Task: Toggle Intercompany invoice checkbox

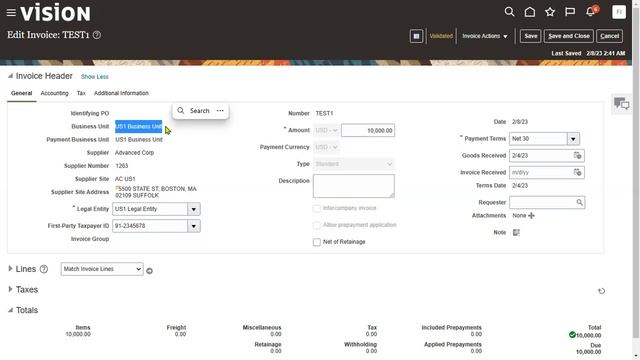Action: coord(317,208)
